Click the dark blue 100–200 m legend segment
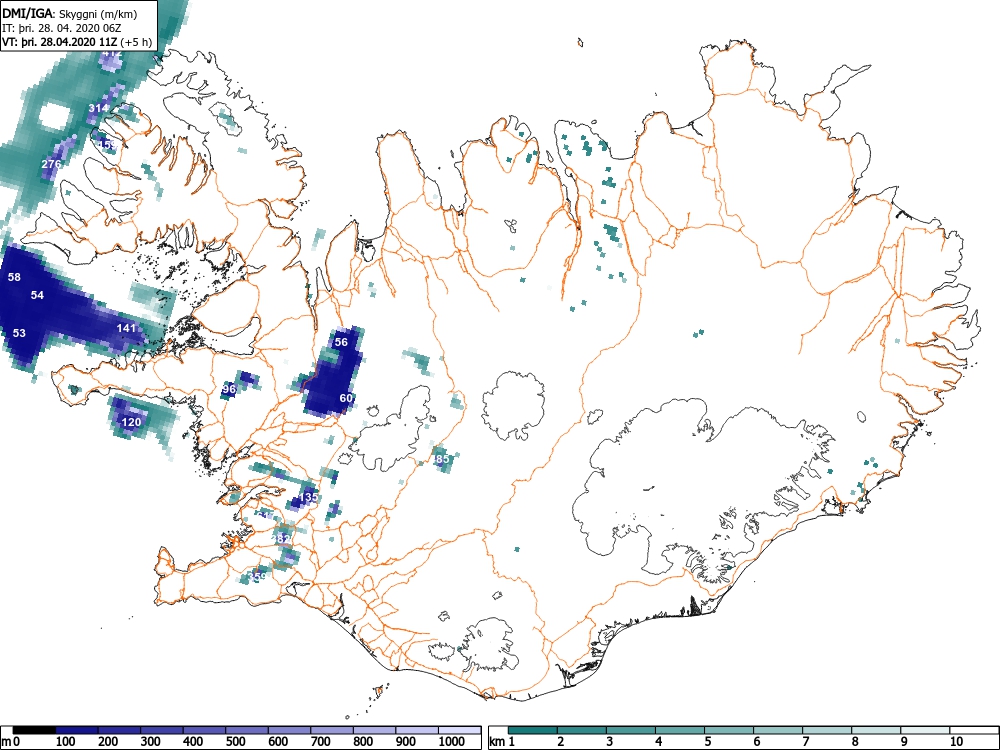This screenshot has width=1000, height=750. (x=77, y=730)
